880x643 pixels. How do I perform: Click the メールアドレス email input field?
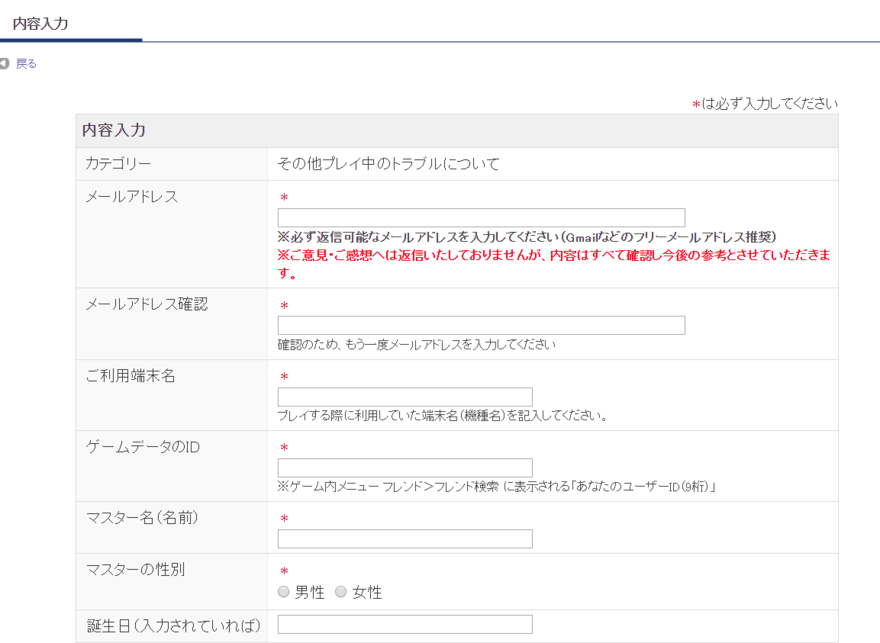coord(480,217)
